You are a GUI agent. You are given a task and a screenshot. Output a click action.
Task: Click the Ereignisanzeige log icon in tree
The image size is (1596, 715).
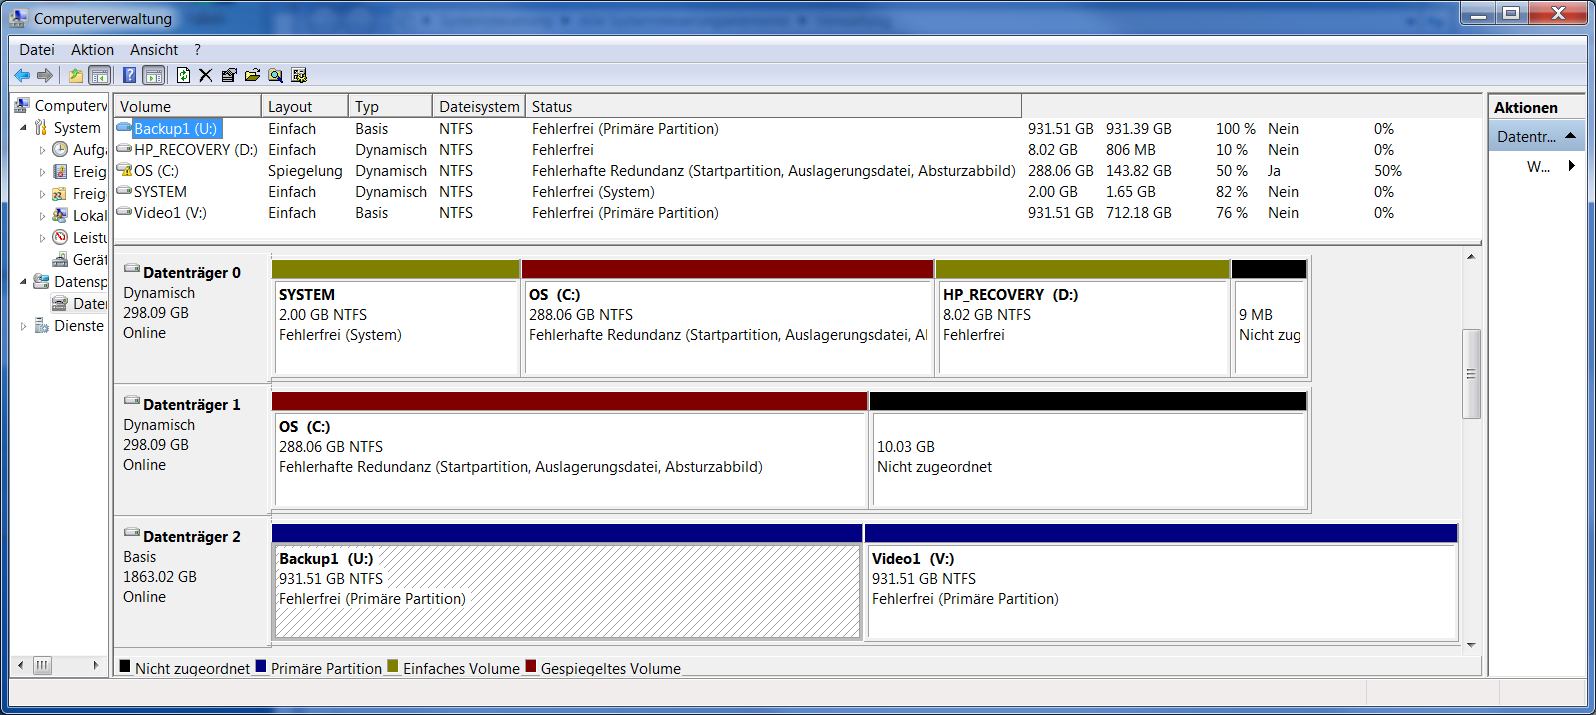point(60,171)
